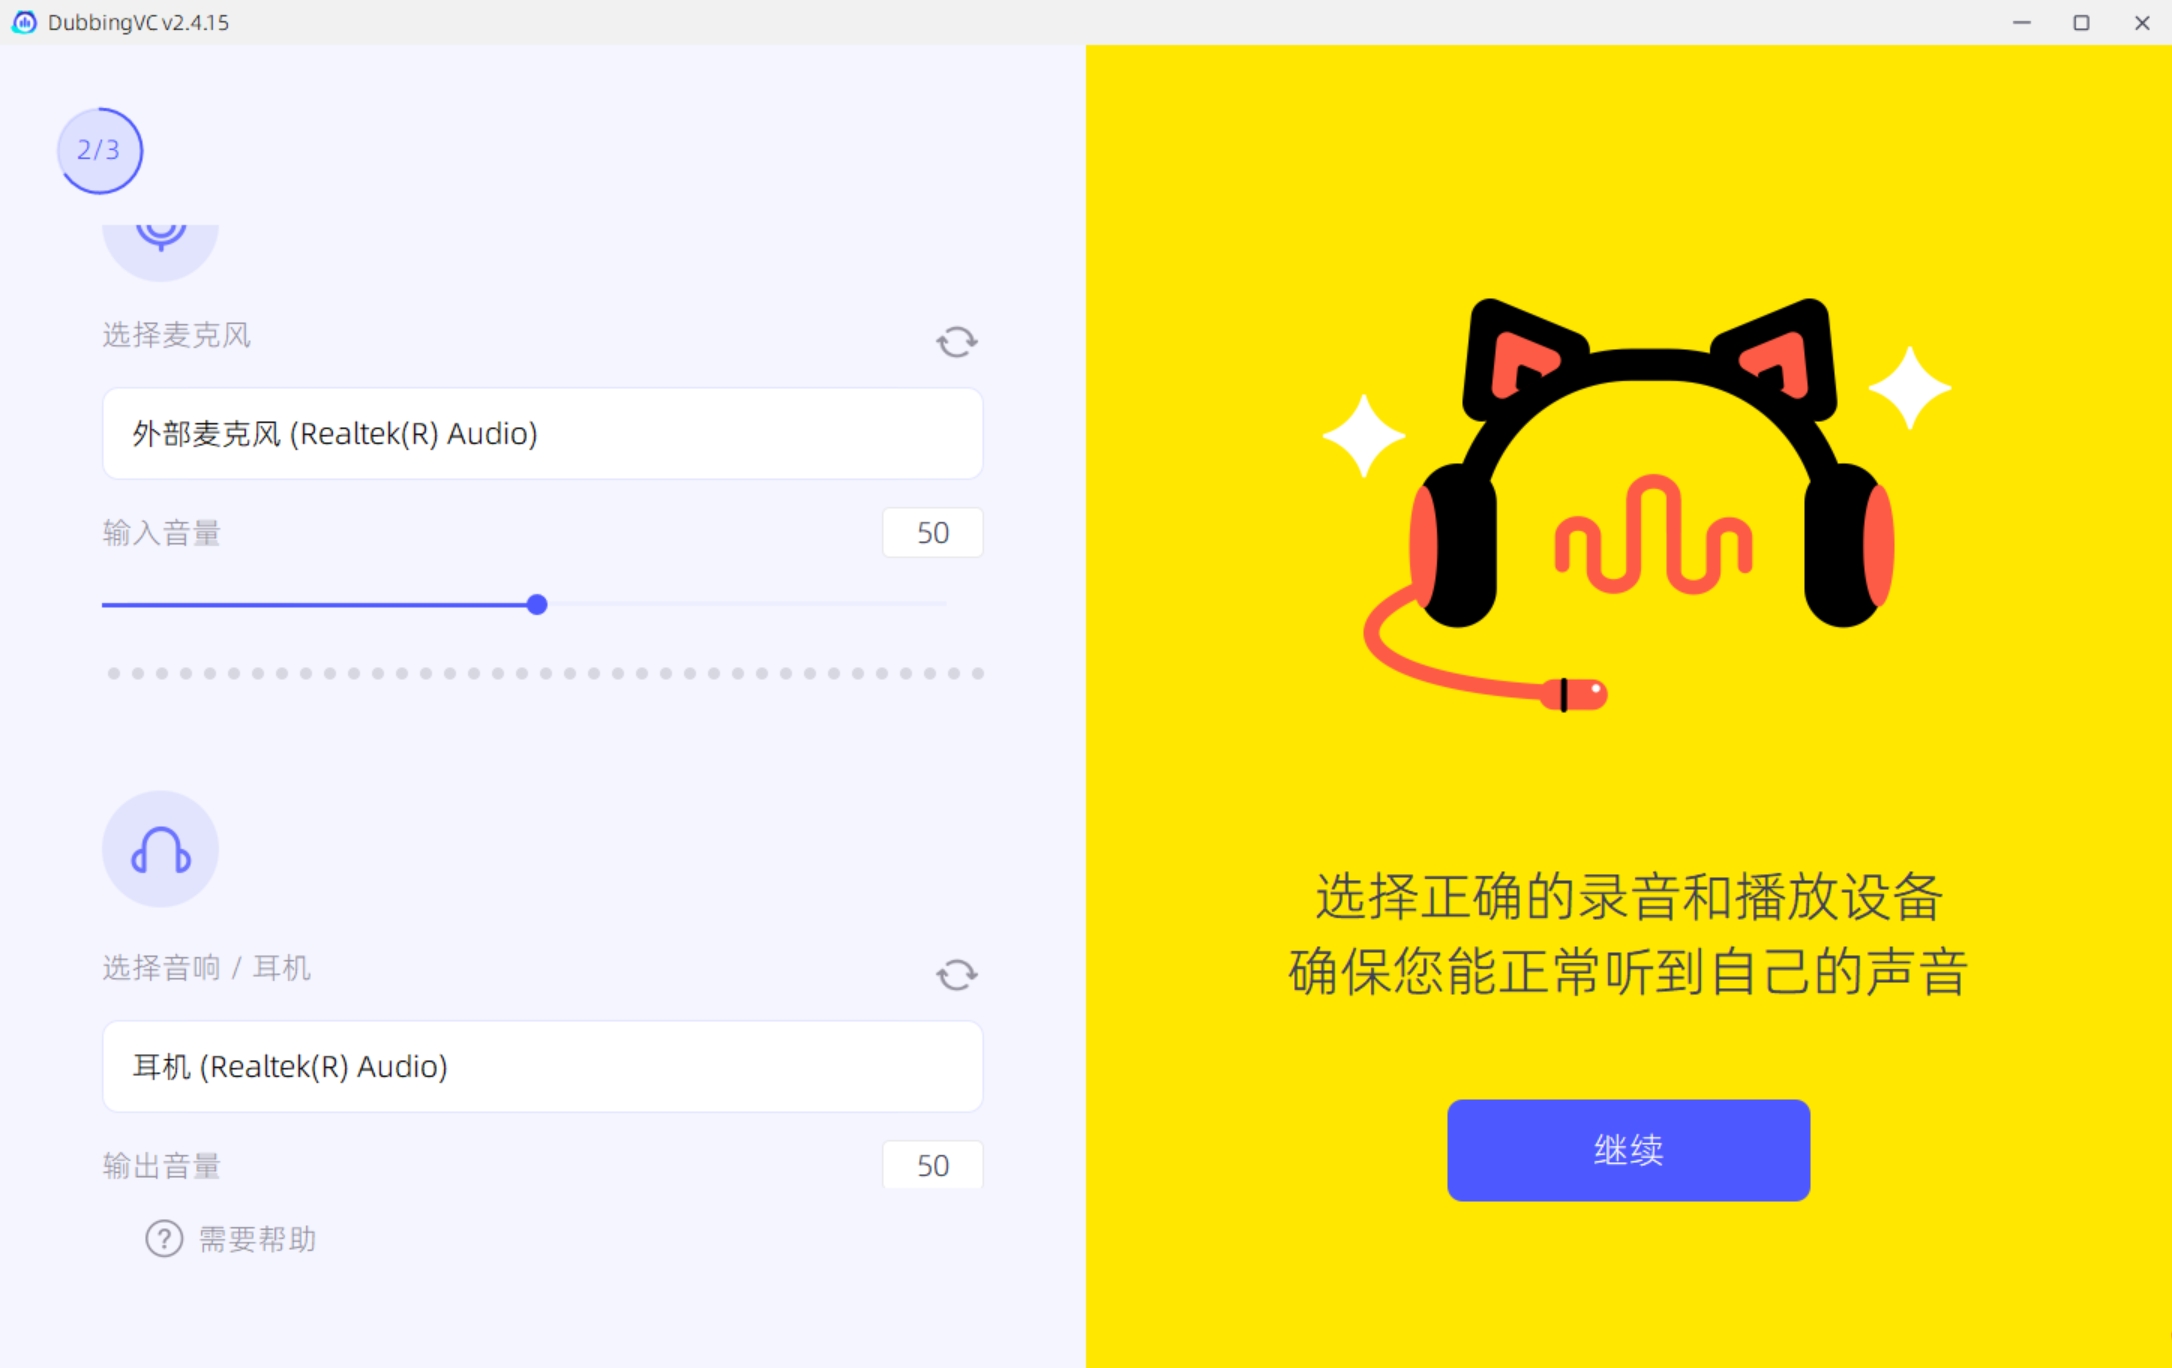Image resolution: width=2172 pixels, height=1368 pixels.
Task: Minimize the DubbingVC window
Action: (2021, 22)
